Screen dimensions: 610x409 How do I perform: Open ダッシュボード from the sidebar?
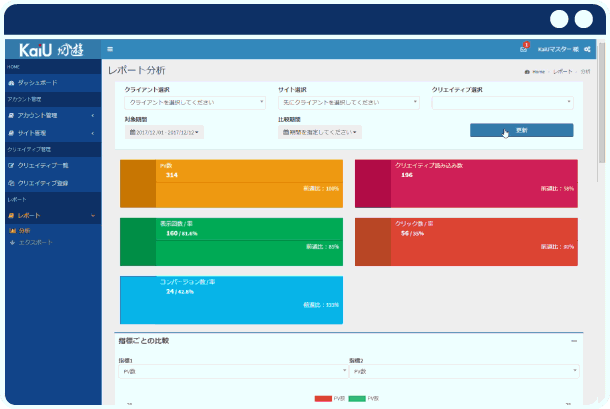(x=38, y=83)
